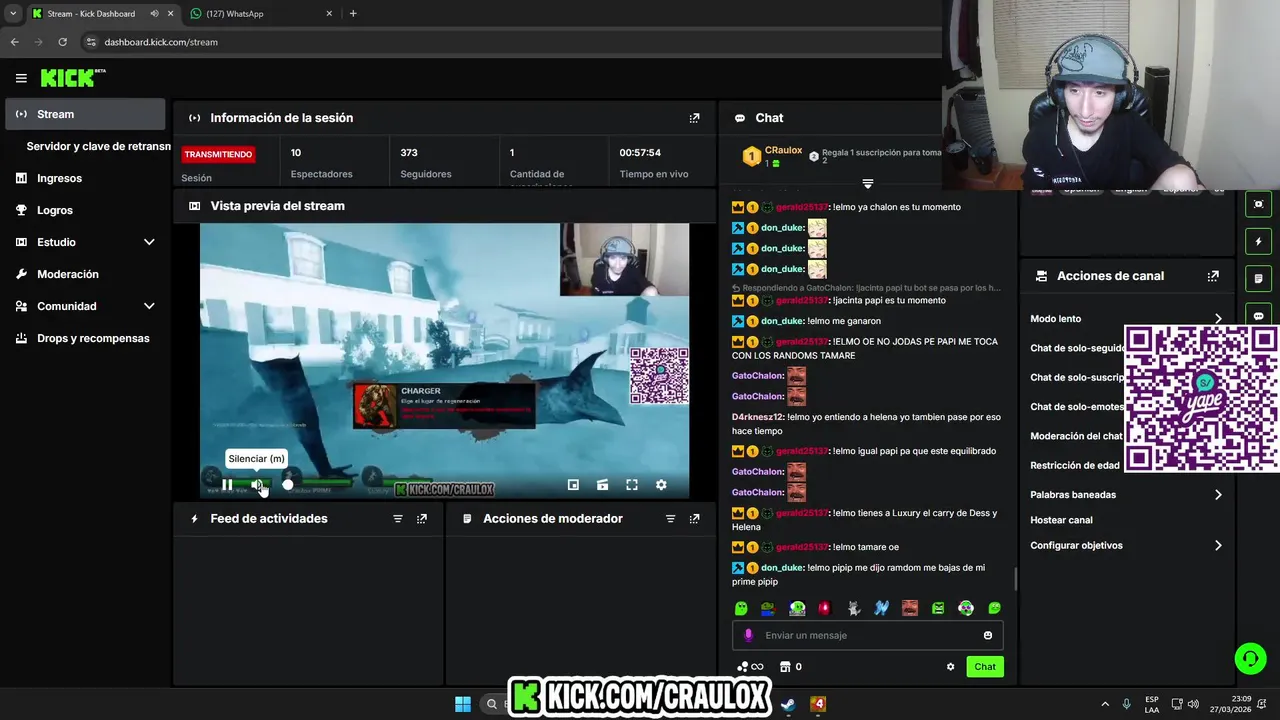Open Restricción de edad setting

click(1075, 466)
